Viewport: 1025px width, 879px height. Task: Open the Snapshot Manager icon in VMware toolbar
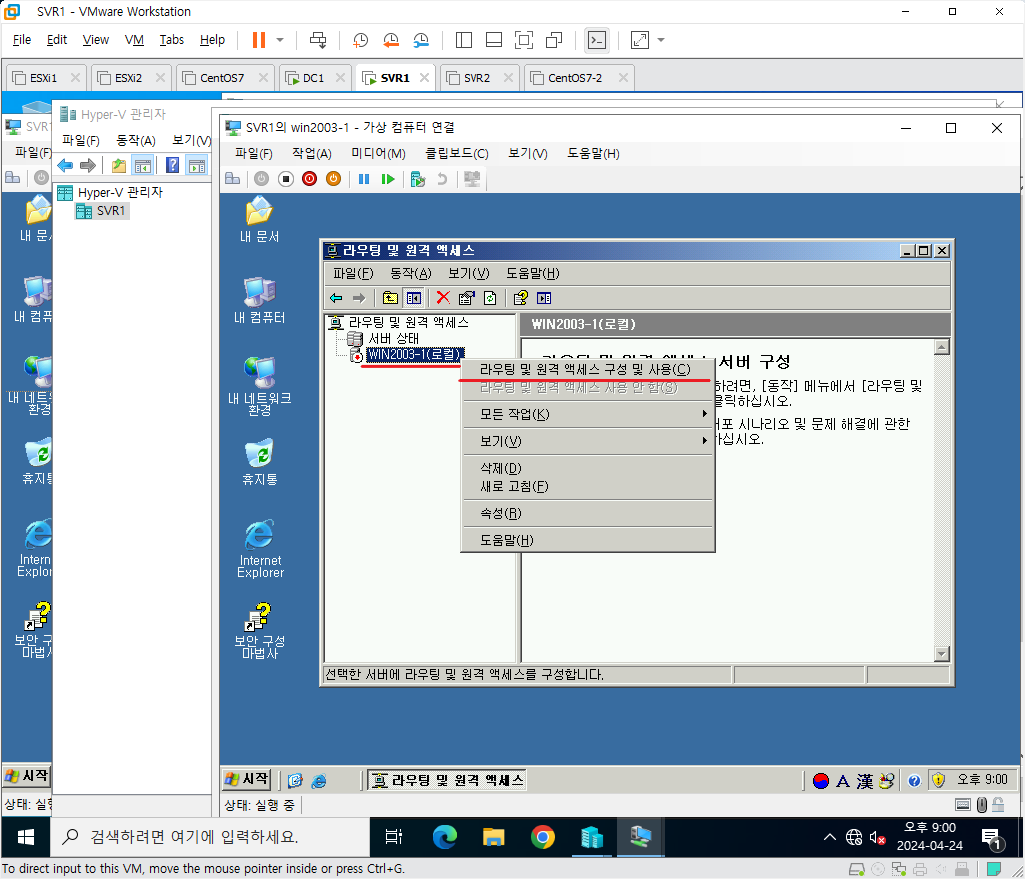(421, 40)
